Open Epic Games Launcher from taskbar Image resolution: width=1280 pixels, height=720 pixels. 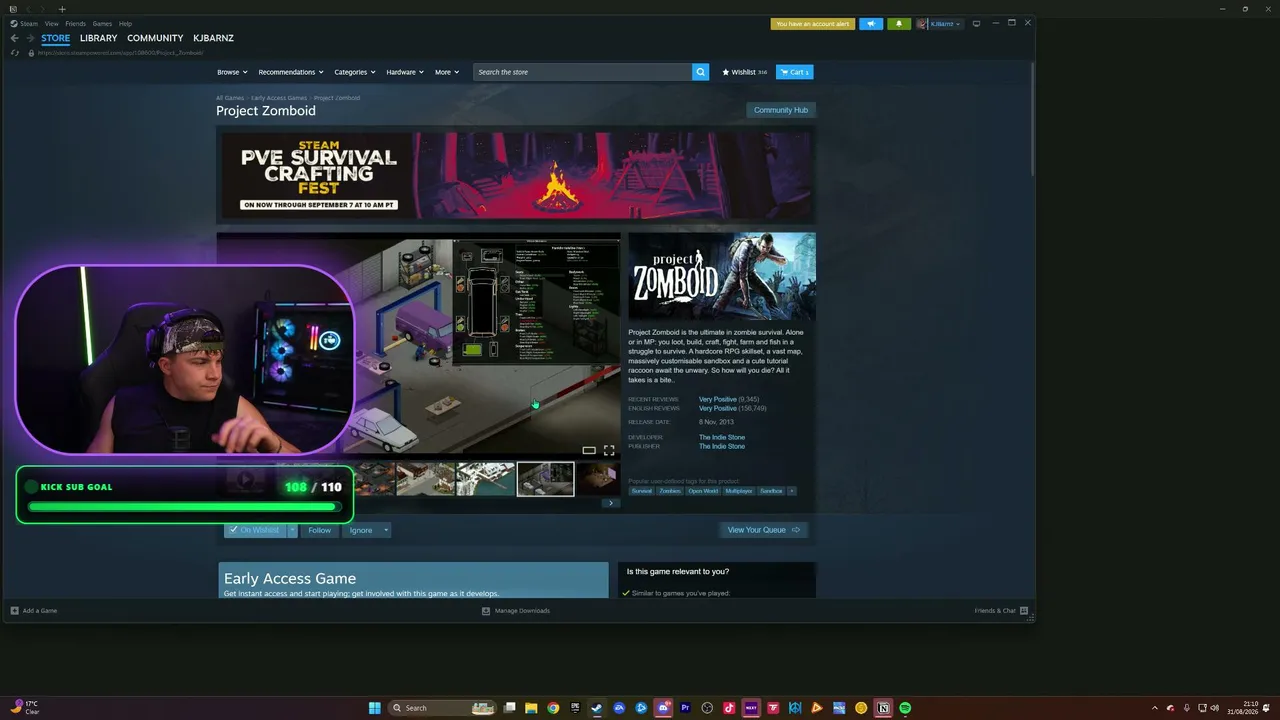575,708
